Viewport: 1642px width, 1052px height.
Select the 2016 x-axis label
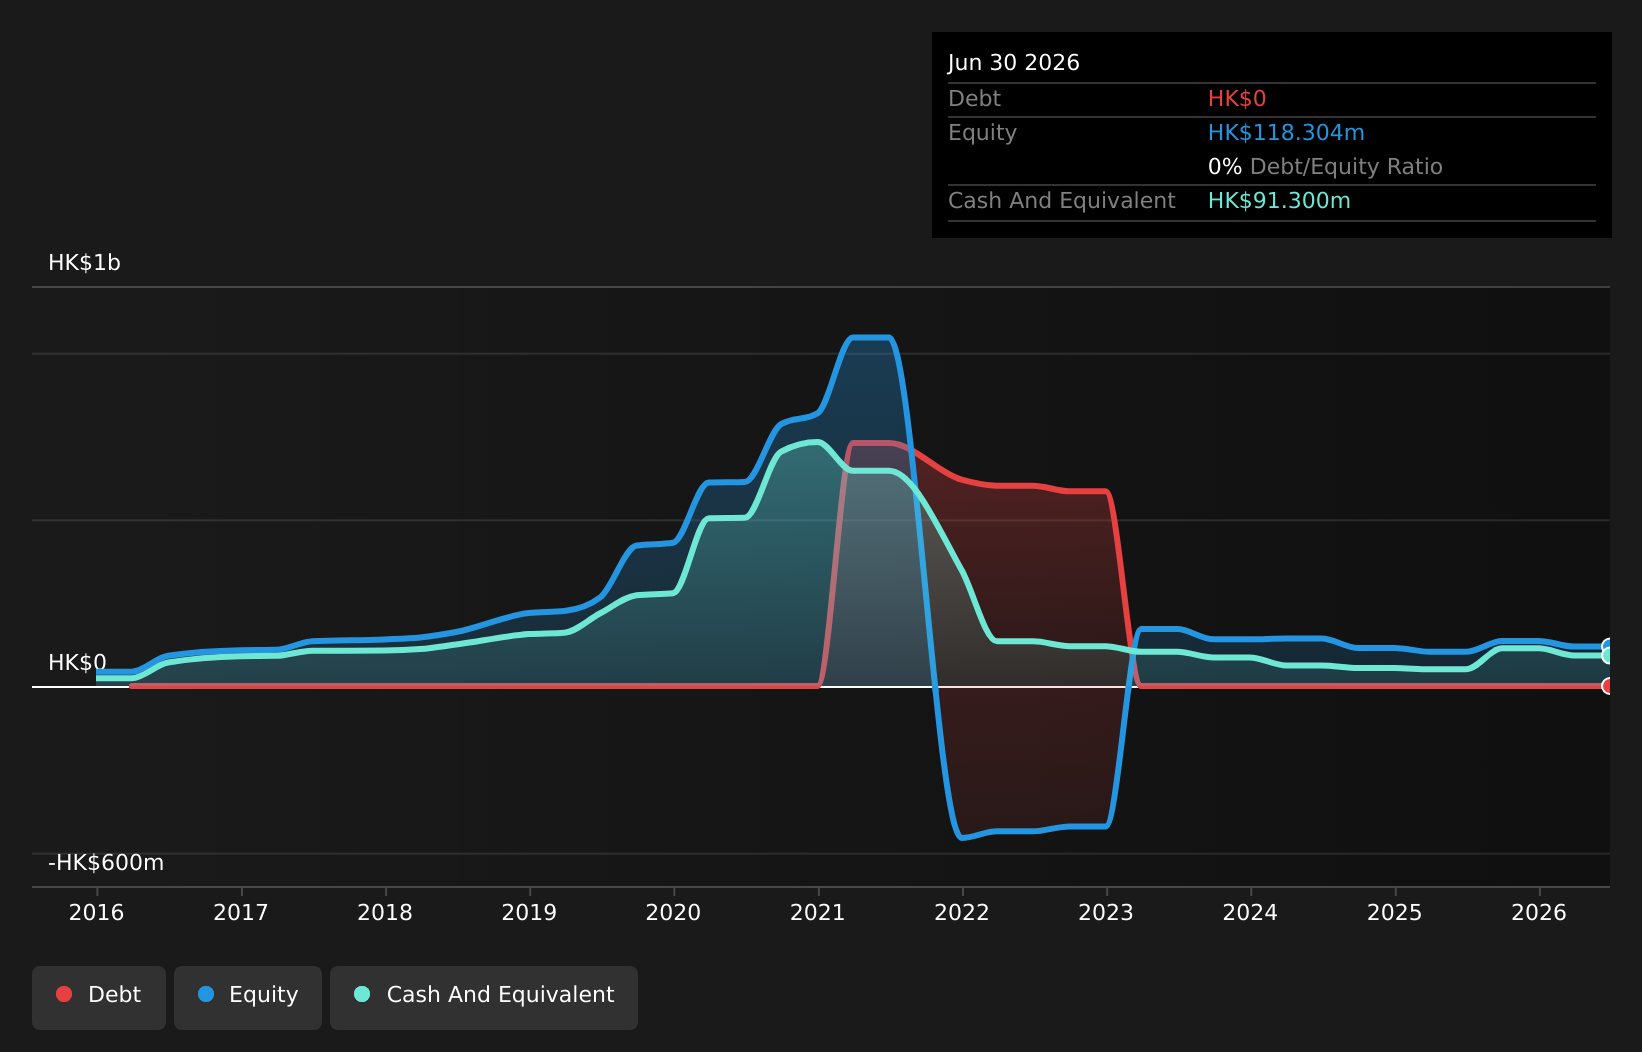coord(97,912)
